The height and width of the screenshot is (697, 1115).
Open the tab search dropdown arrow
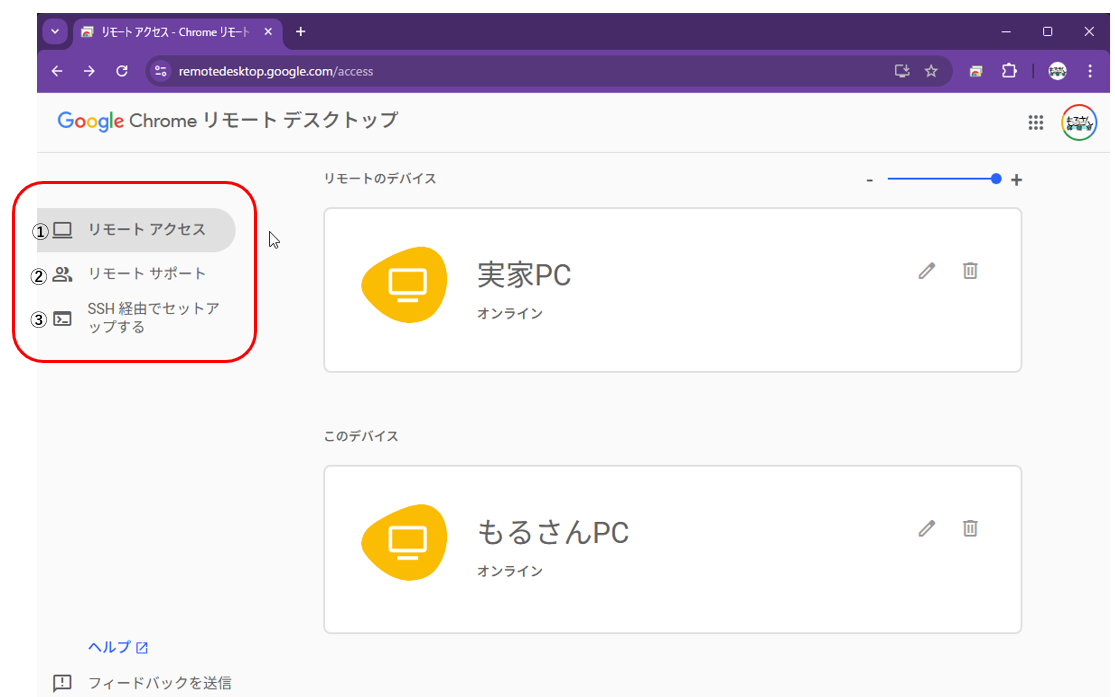(x=55, y=32)
